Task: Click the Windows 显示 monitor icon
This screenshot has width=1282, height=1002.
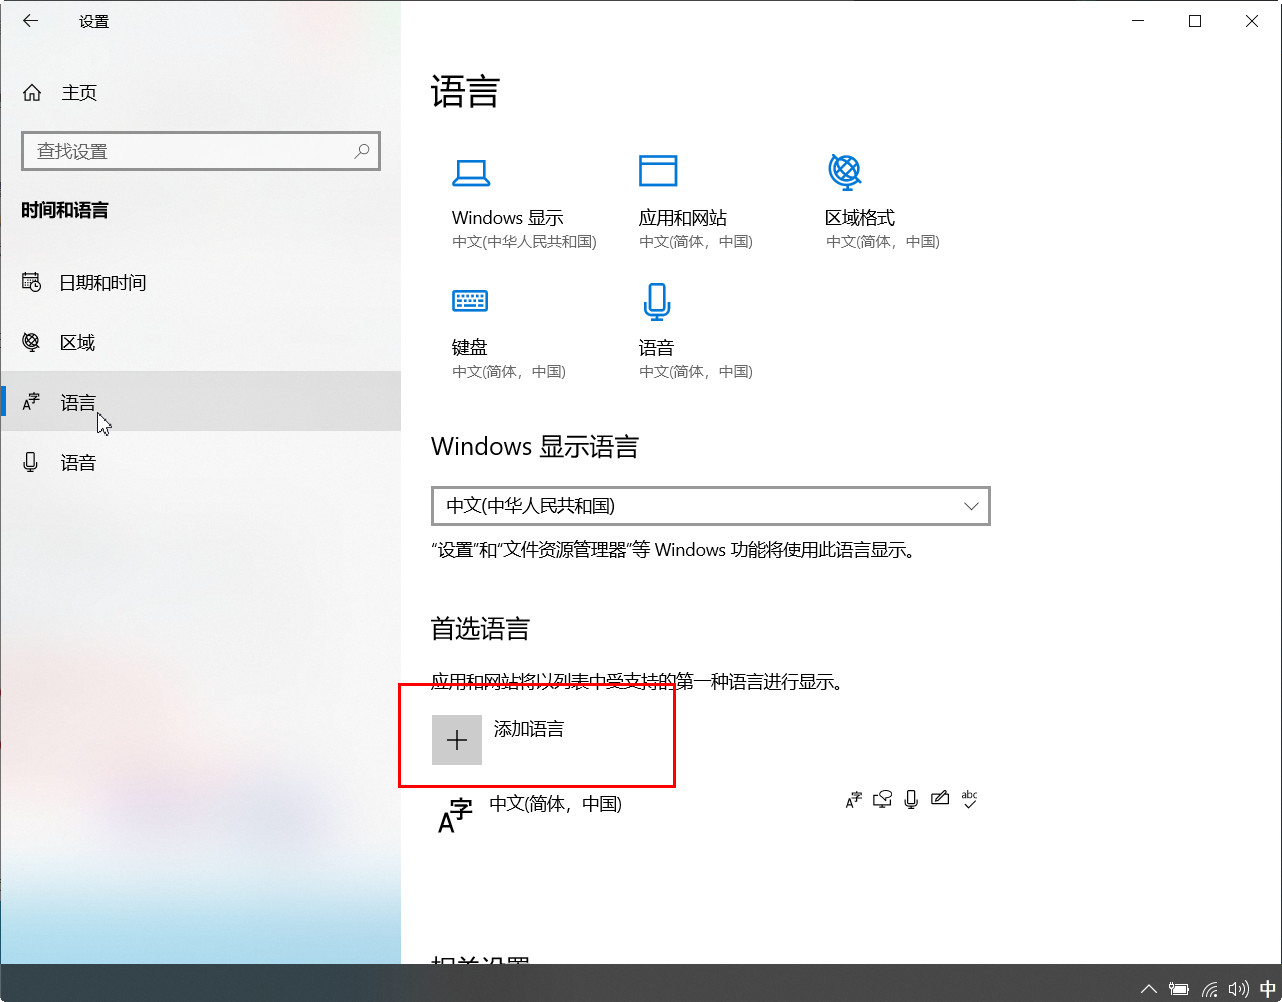Action: coord(471,171)
